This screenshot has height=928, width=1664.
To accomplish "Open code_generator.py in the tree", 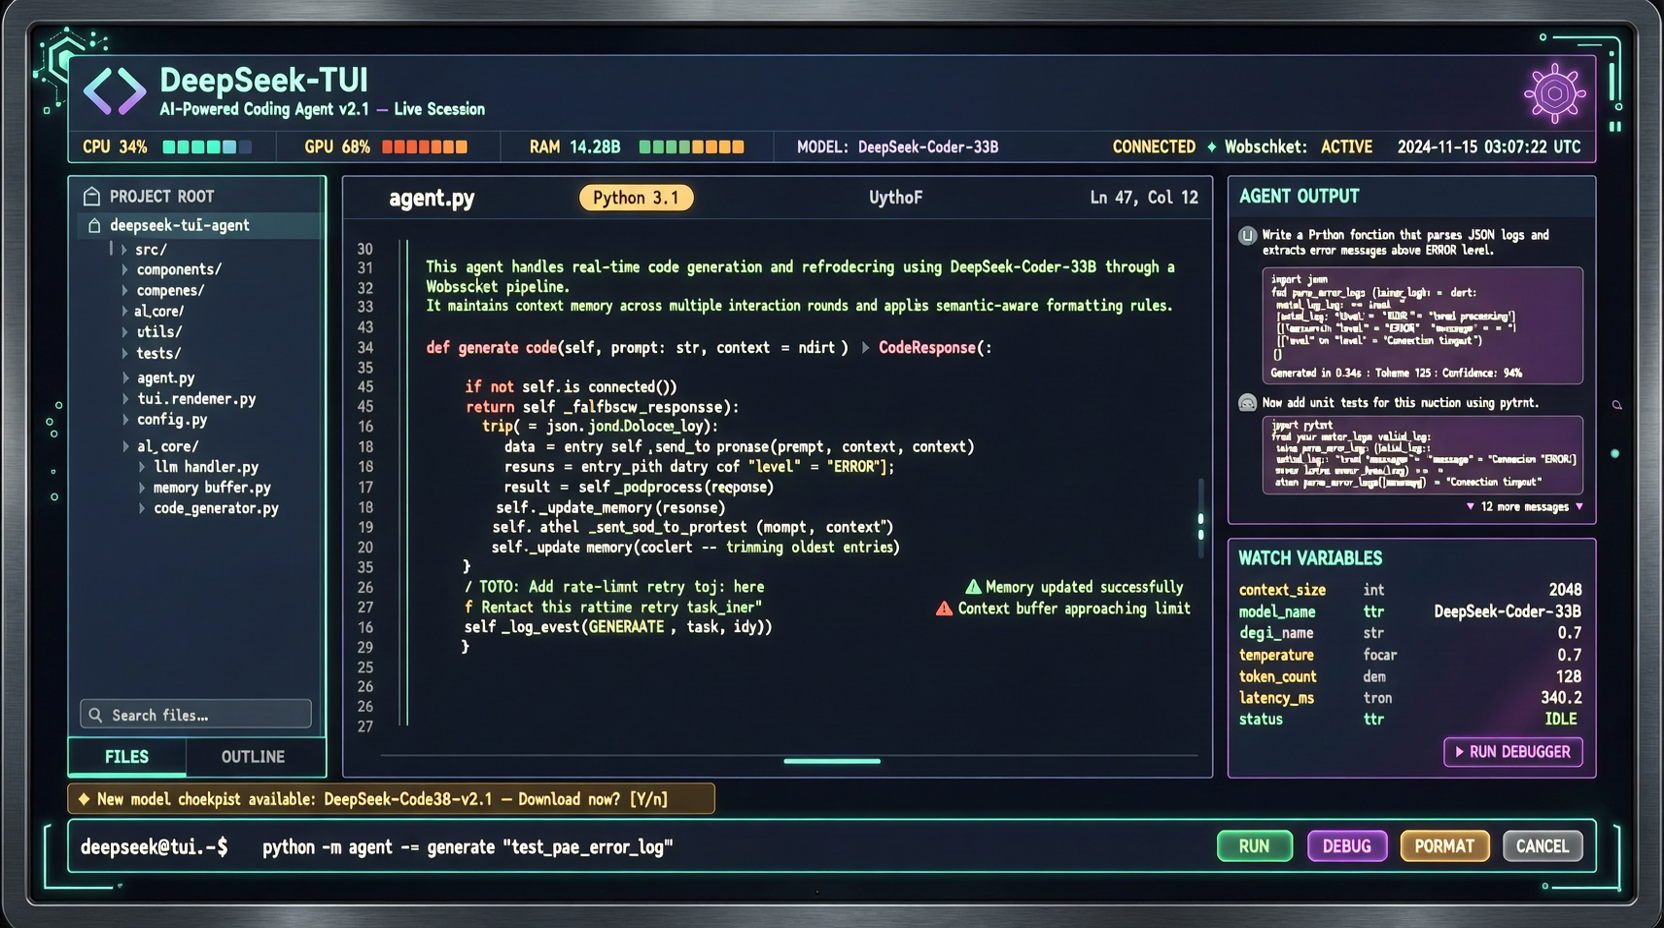I will 216,509.
